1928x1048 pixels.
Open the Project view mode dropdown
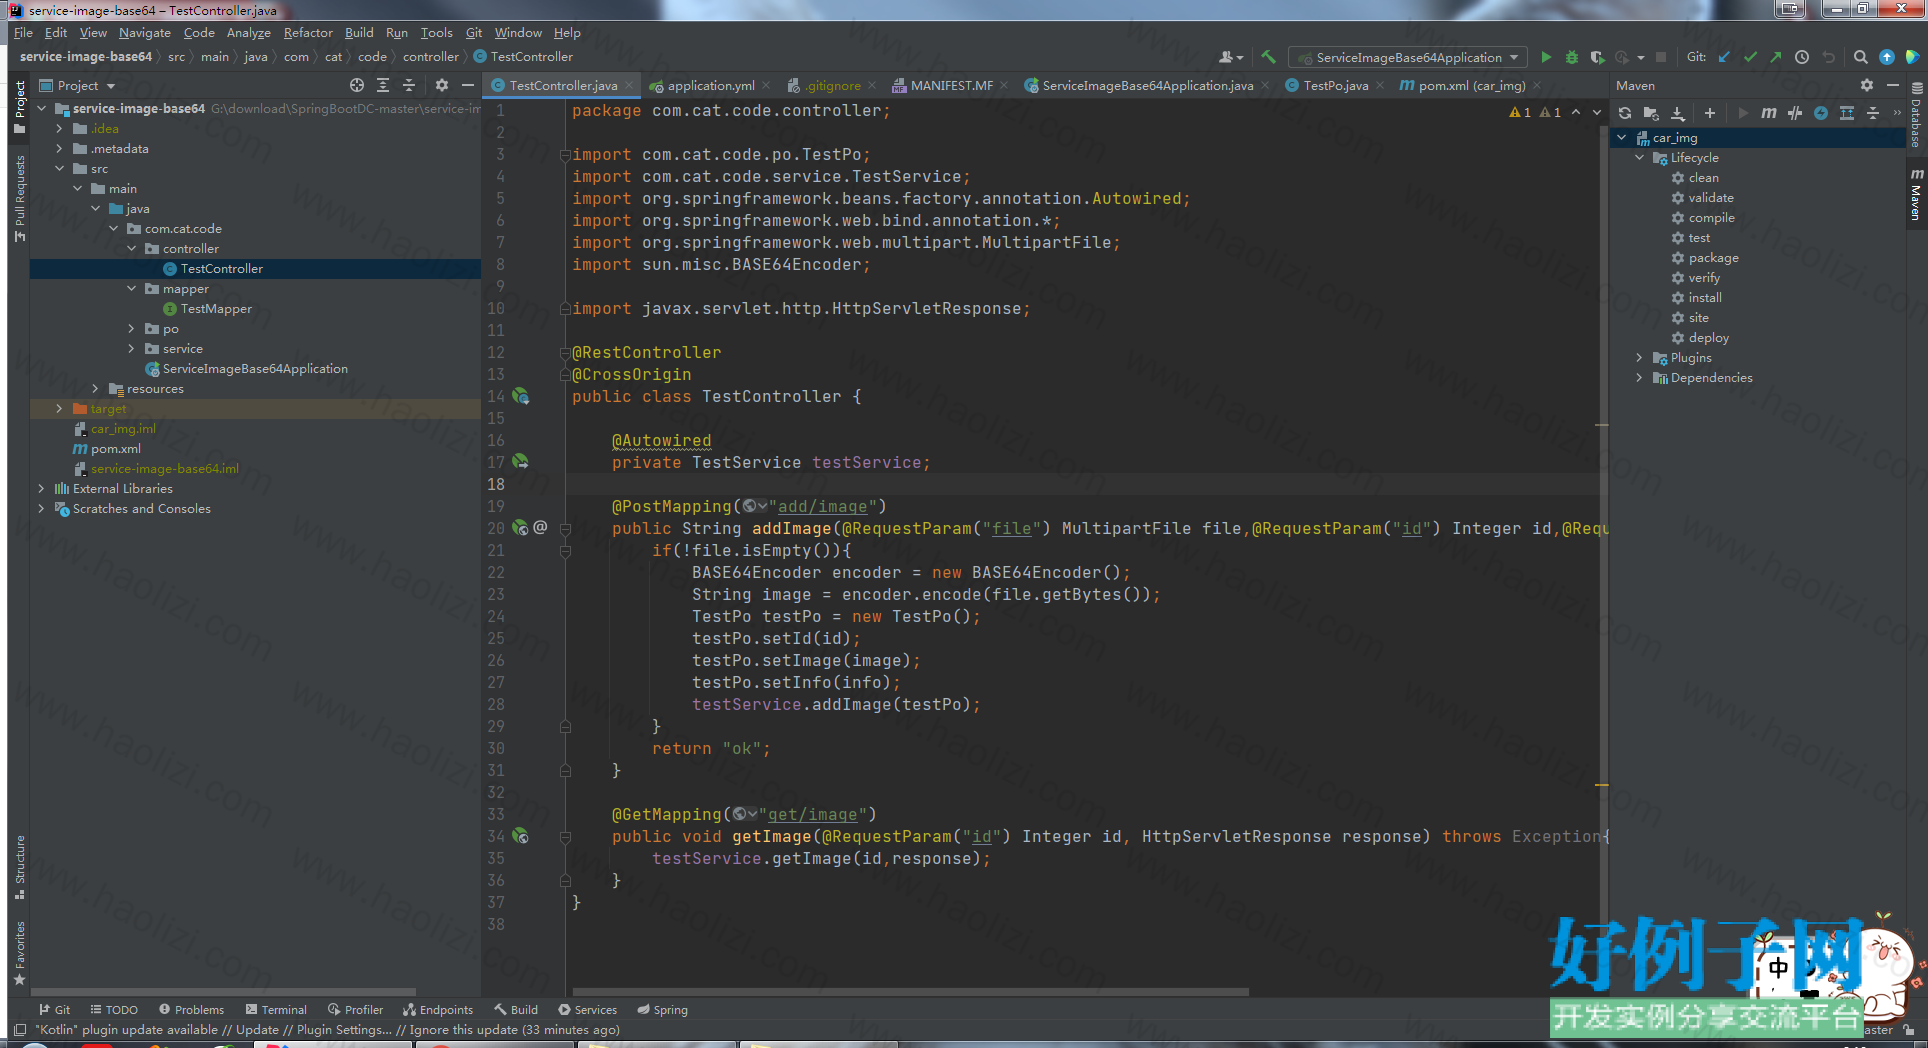pos(78,85)
